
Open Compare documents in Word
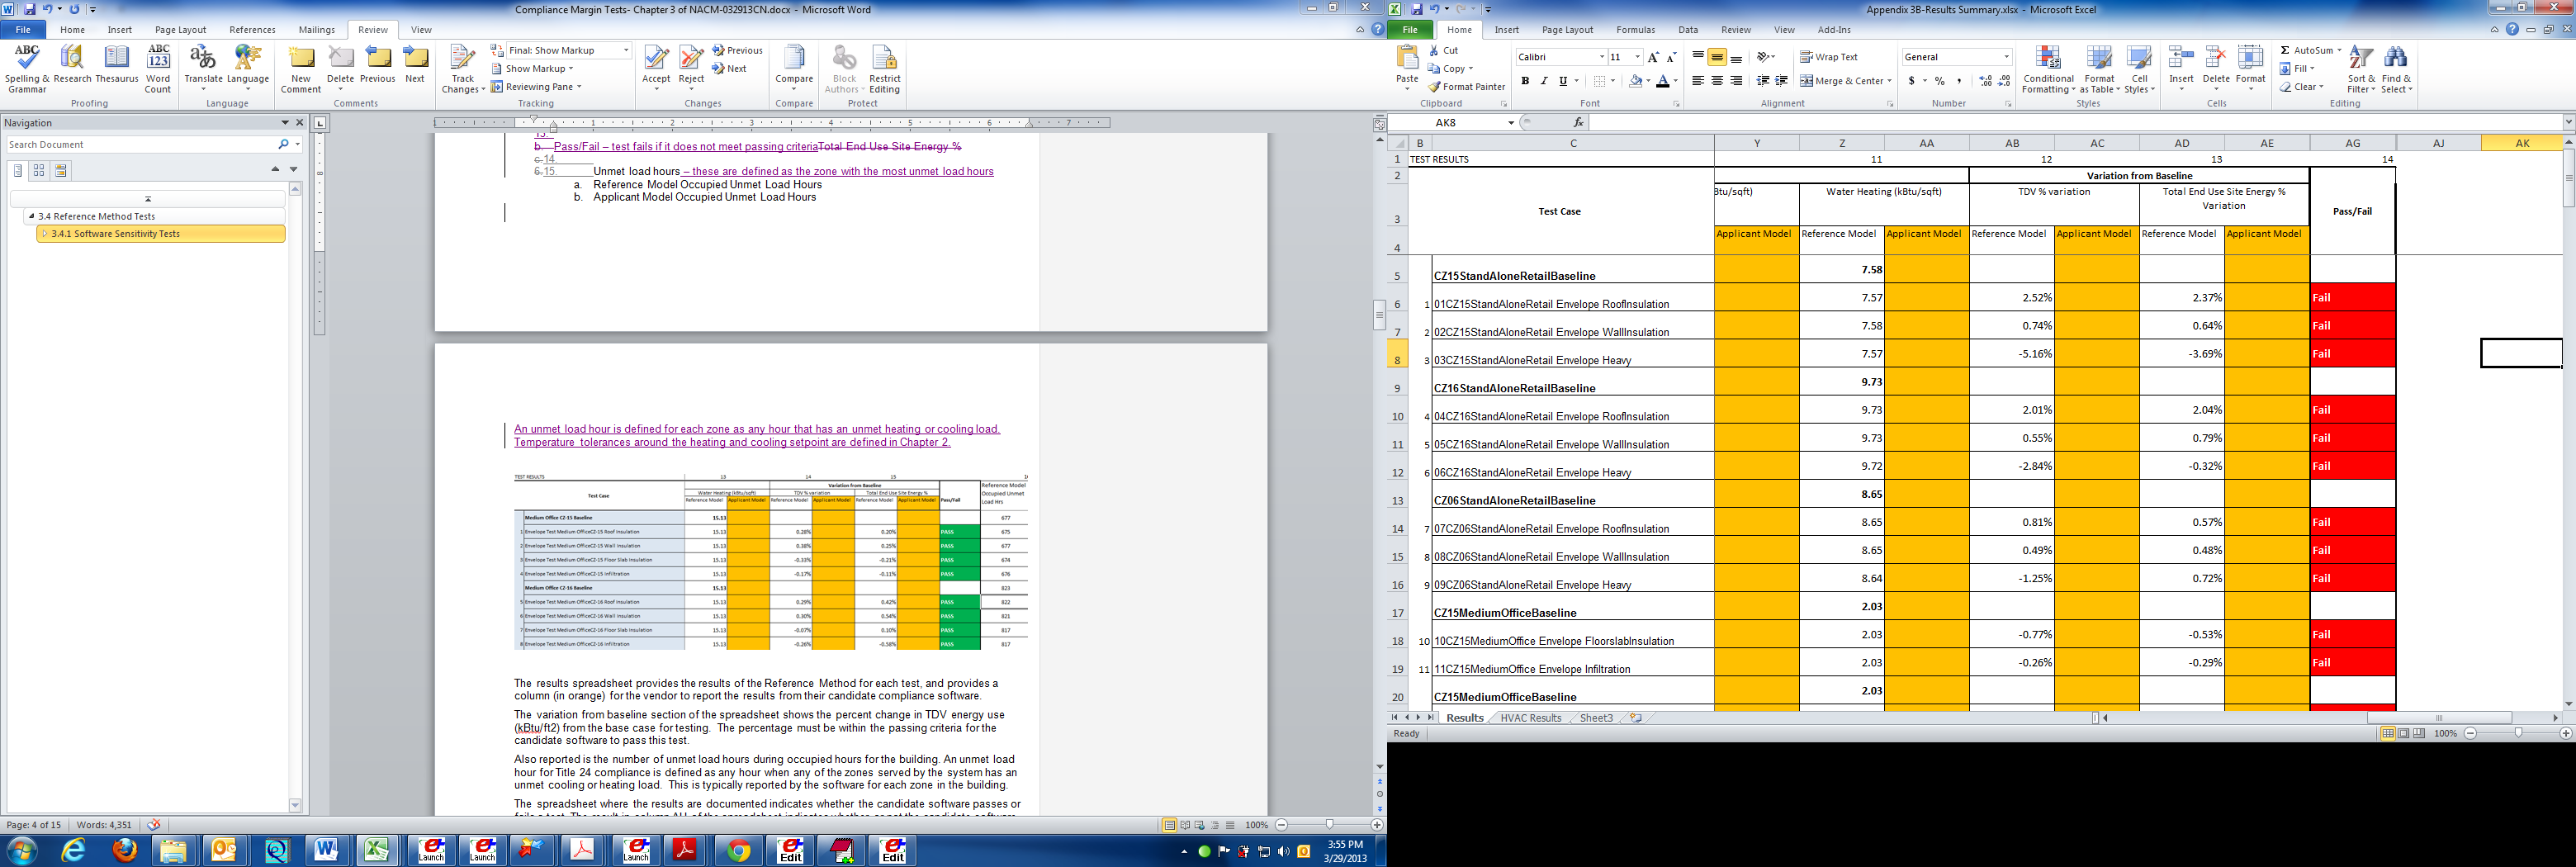click(794, 65)
